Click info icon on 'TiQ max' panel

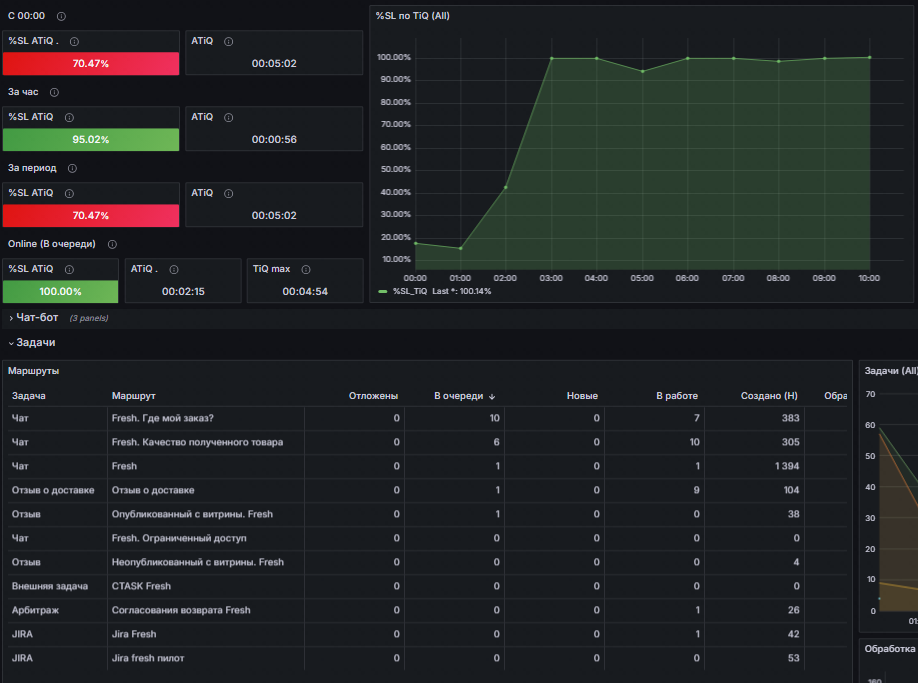coord(306,269)
